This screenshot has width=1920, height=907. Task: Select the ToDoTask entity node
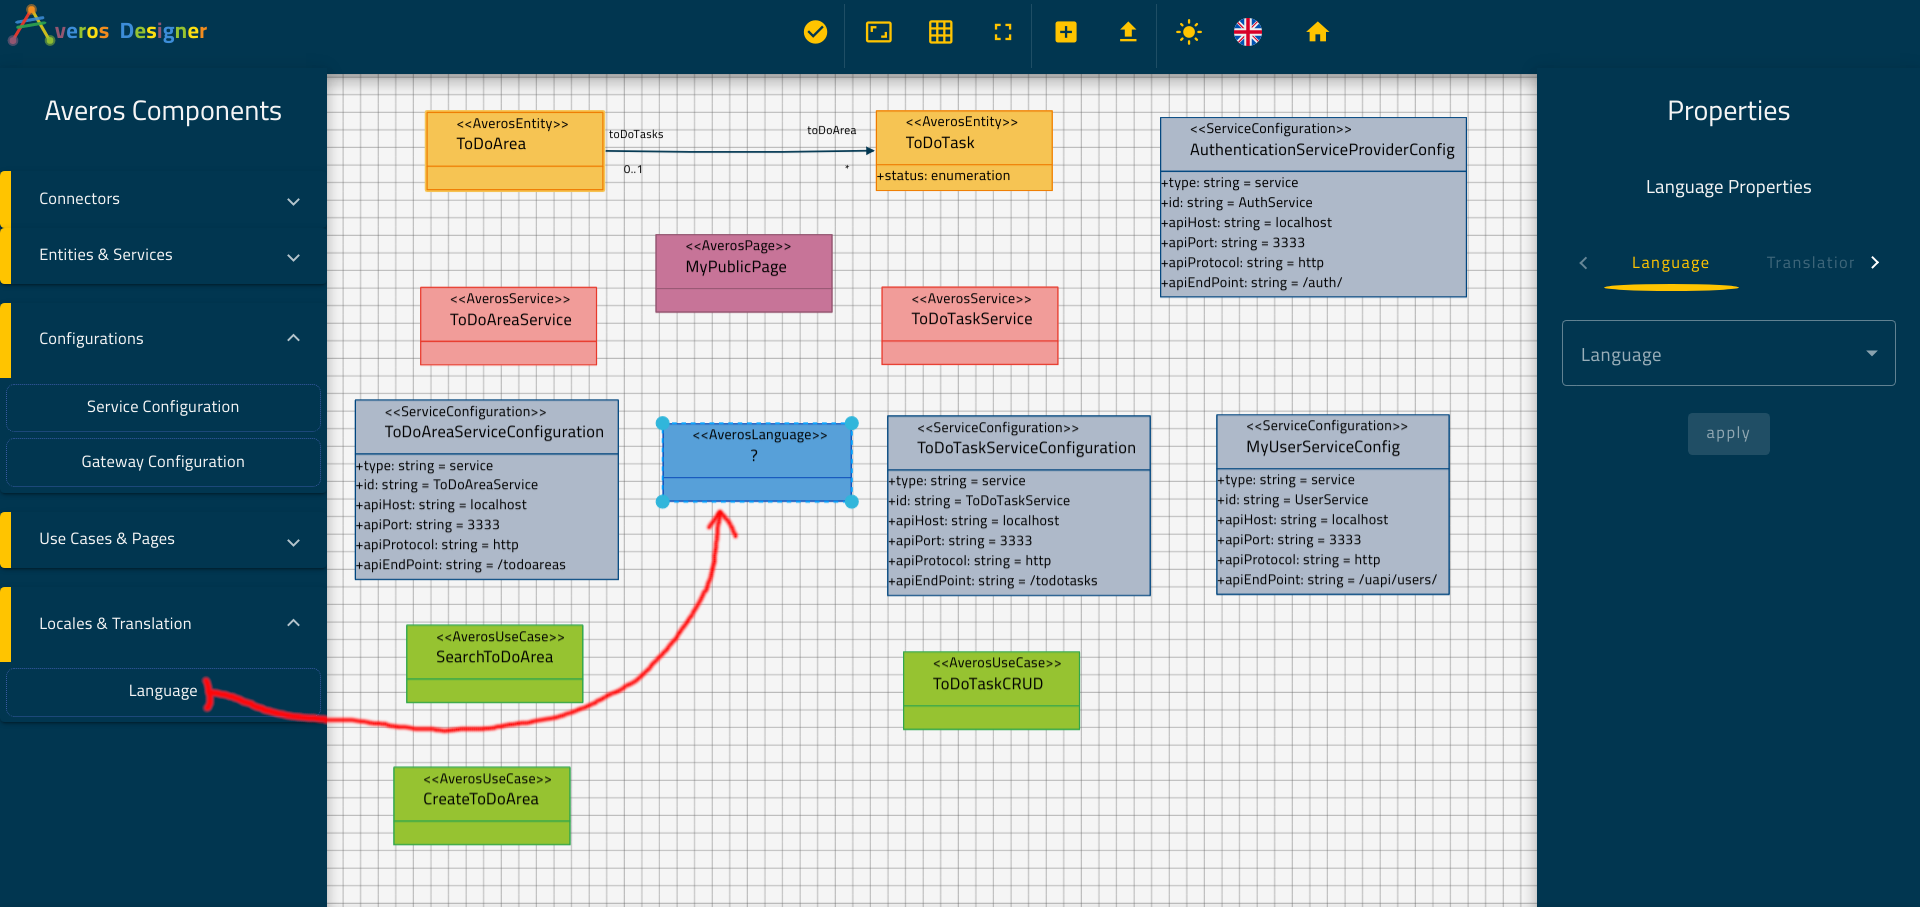(x=964, y=150)
